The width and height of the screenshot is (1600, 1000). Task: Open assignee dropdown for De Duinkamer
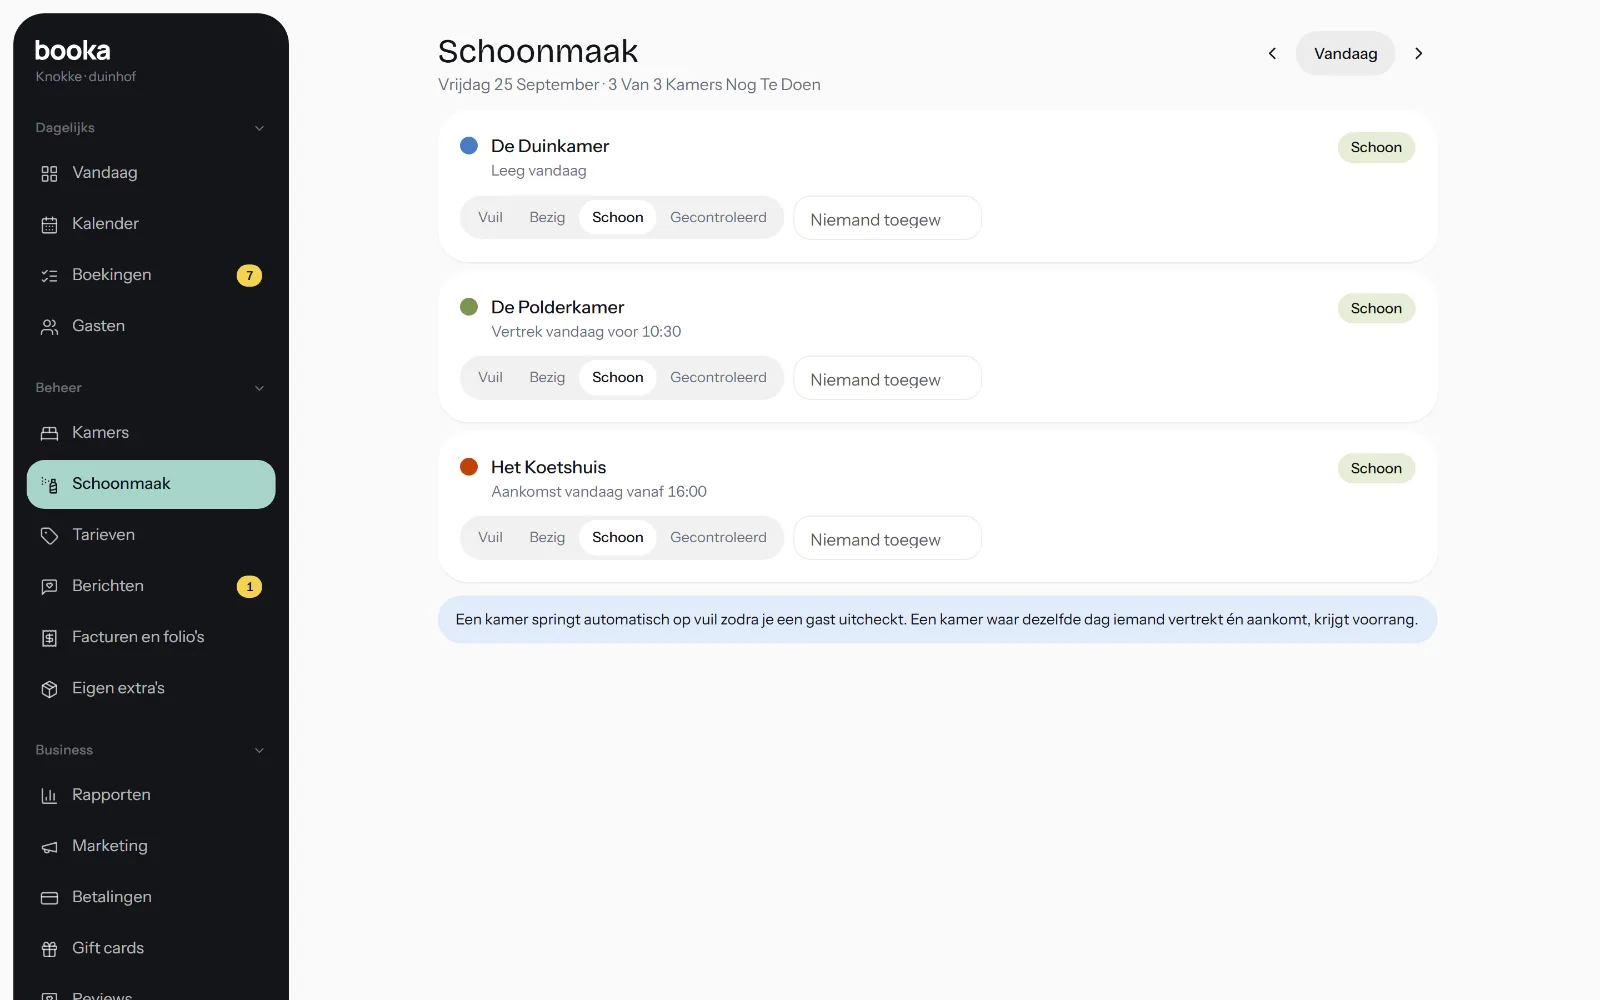[x=887, y=218]
